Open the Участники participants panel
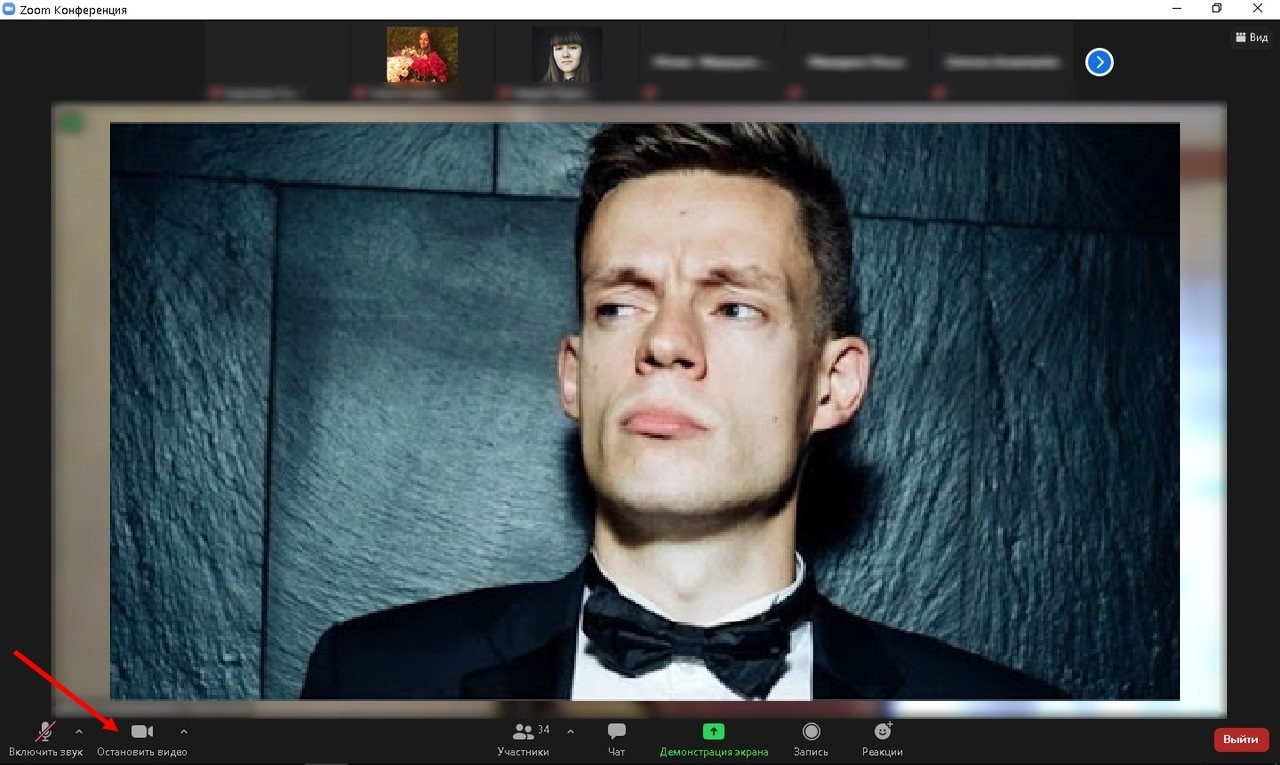This screenshot has width=1280, height=765. pyautogui.click(x=523, y=733)
